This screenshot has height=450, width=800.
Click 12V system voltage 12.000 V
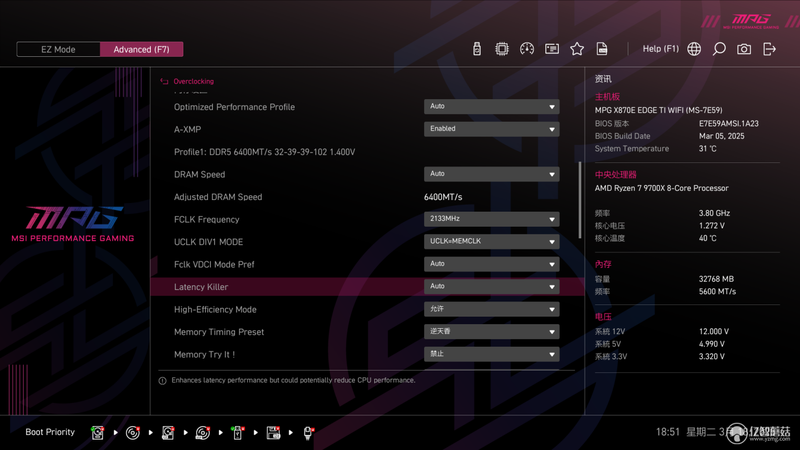point(714,332)
